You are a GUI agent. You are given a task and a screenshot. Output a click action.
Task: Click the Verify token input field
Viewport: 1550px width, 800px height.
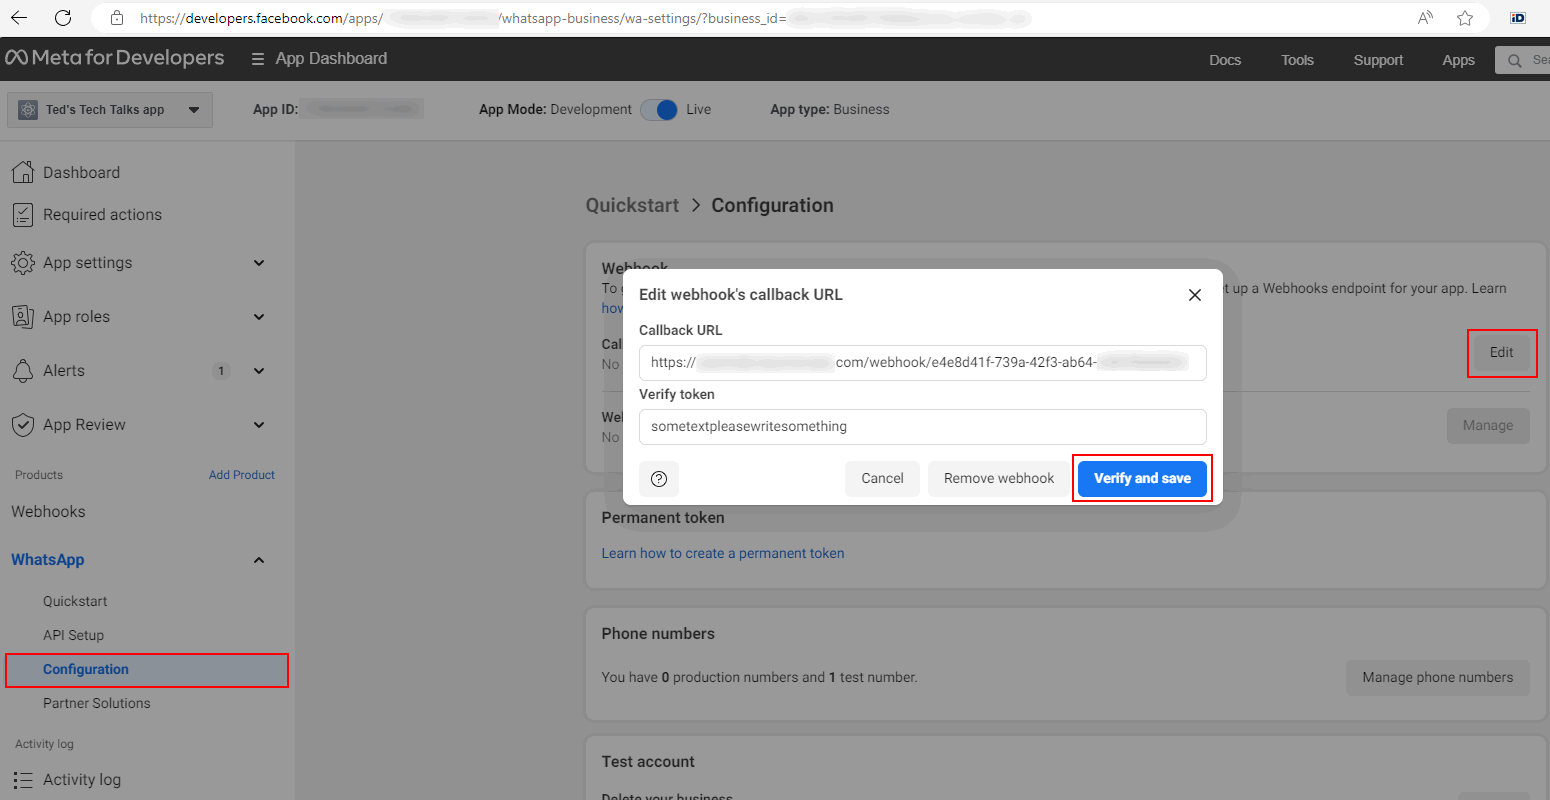pyautogui.click(x=922, y=426)
